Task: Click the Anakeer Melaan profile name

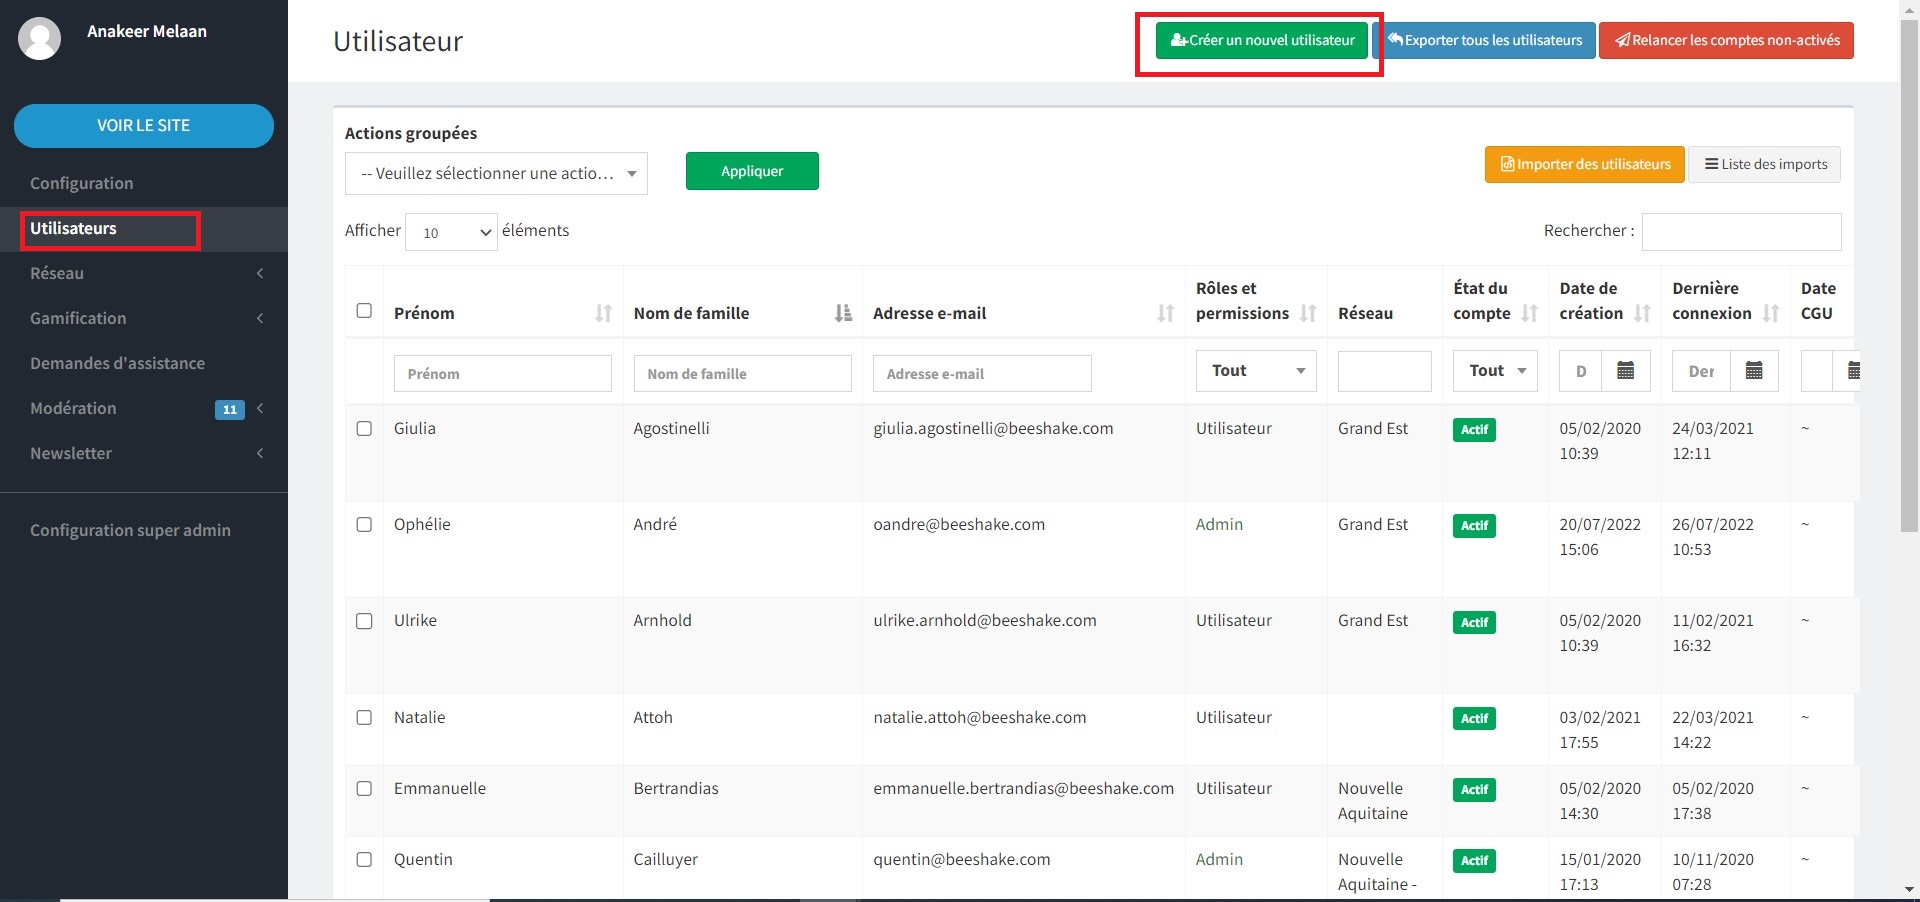Action: (147, 31)
